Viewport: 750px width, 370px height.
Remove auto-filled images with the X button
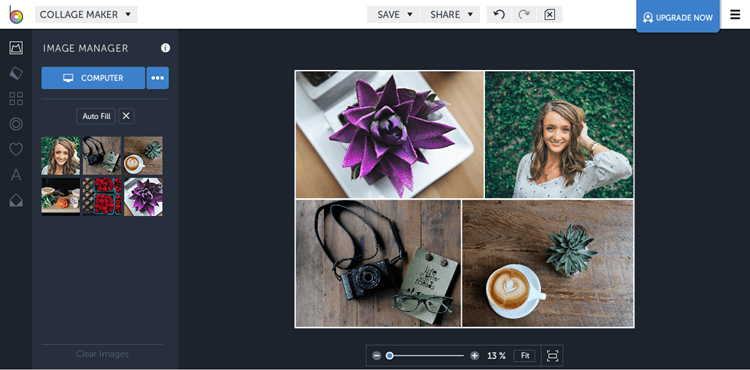click(x=126, y=116)
